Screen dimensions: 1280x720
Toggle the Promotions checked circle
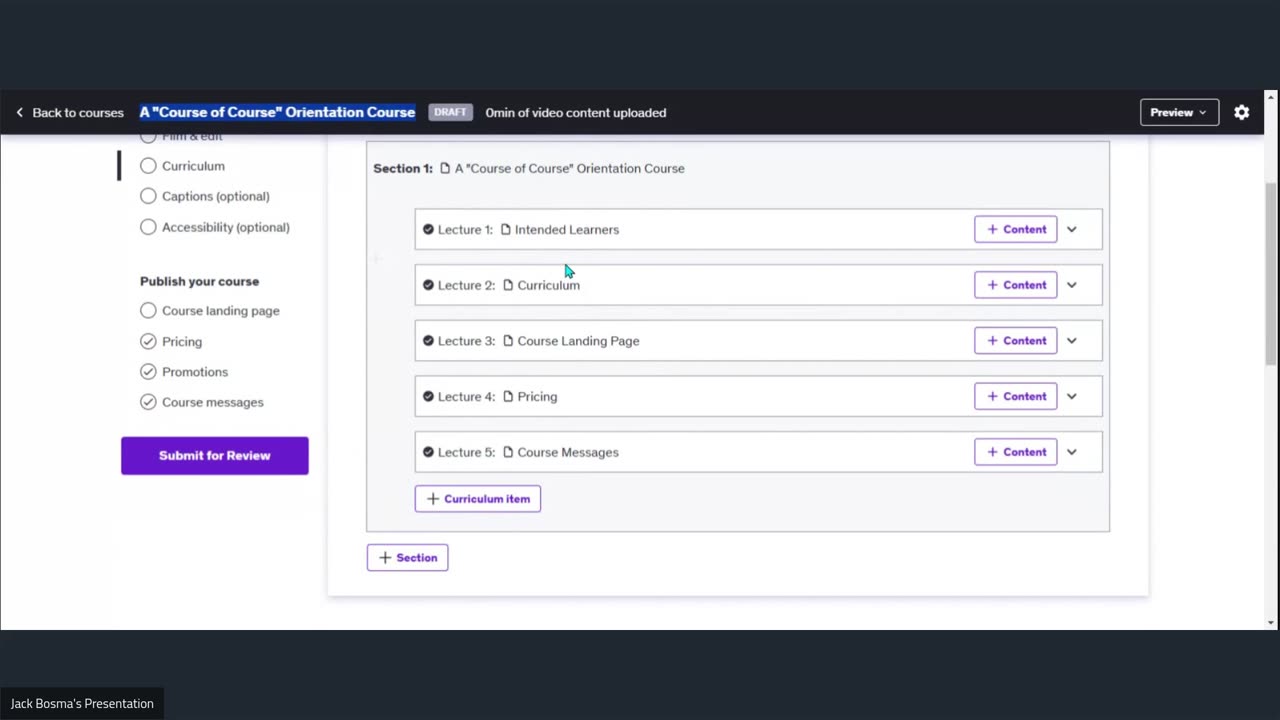(148, 372)
